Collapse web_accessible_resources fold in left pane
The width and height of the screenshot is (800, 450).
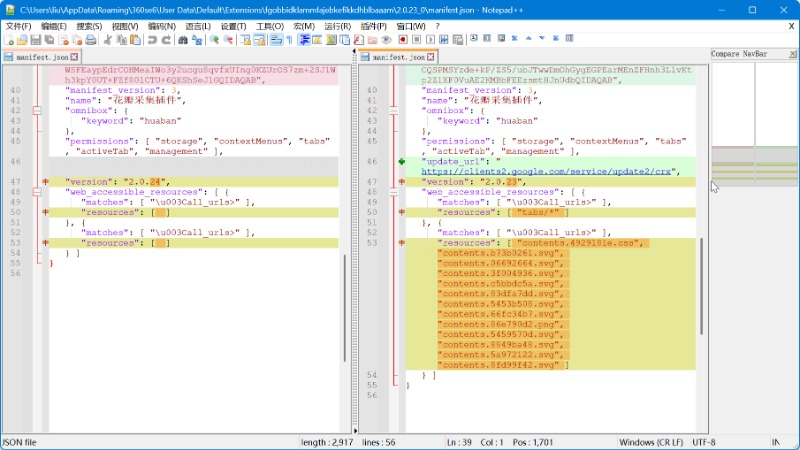click(37, 192)
